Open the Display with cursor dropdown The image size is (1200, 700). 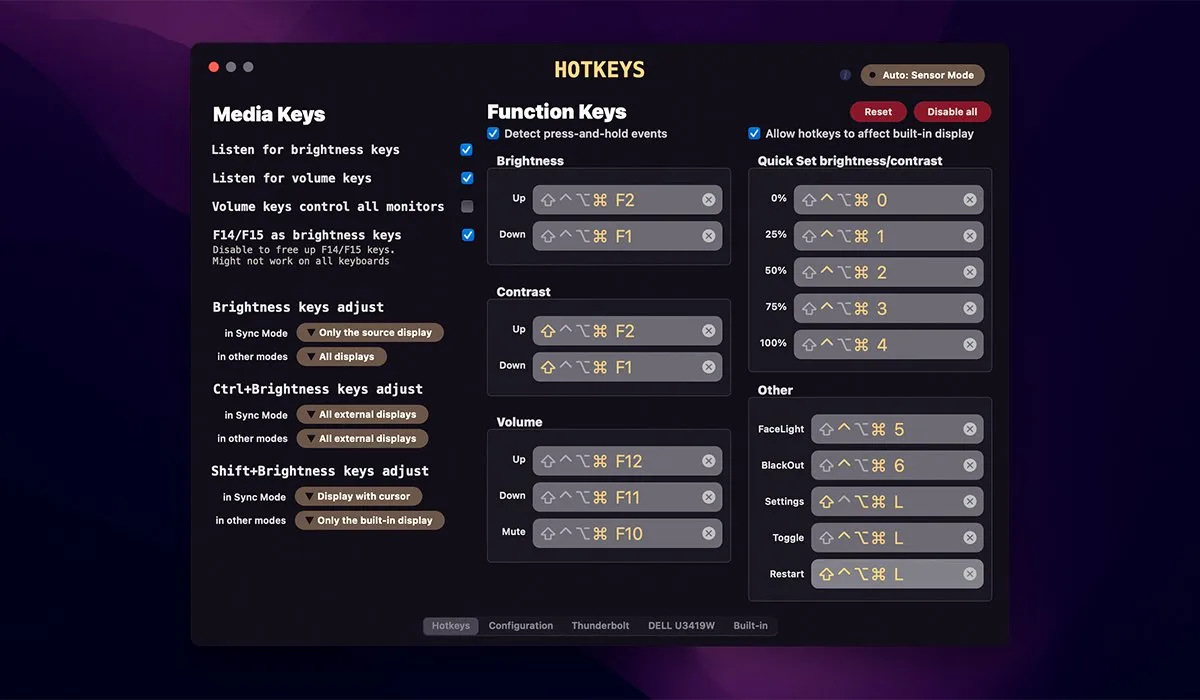pyautogui.click(x=359, y=496)
